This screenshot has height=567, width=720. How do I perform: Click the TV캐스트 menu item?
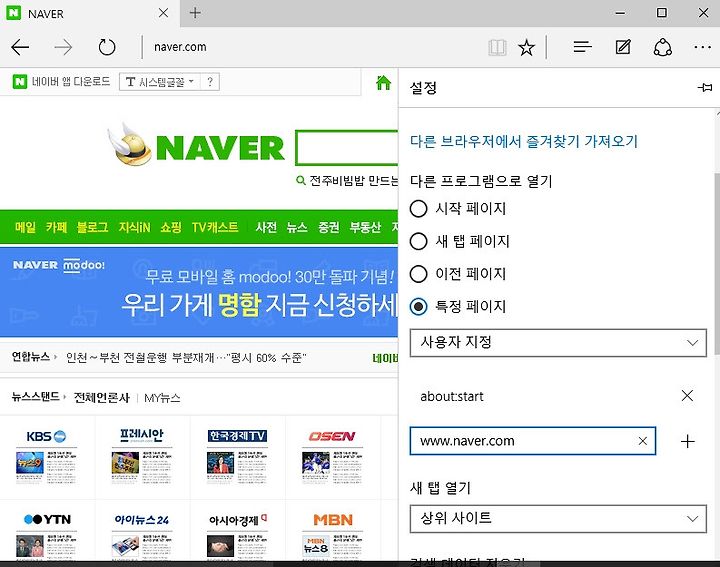pyautogui.click(x=215, y=227)
